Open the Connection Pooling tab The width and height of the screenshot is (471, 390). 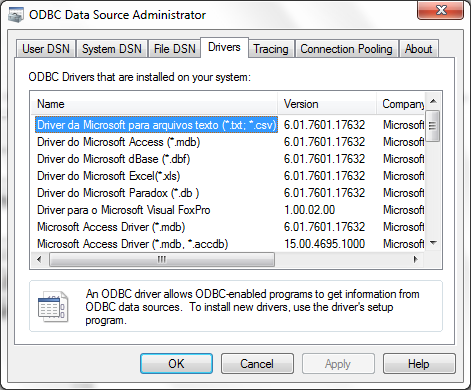pos(346,49)
